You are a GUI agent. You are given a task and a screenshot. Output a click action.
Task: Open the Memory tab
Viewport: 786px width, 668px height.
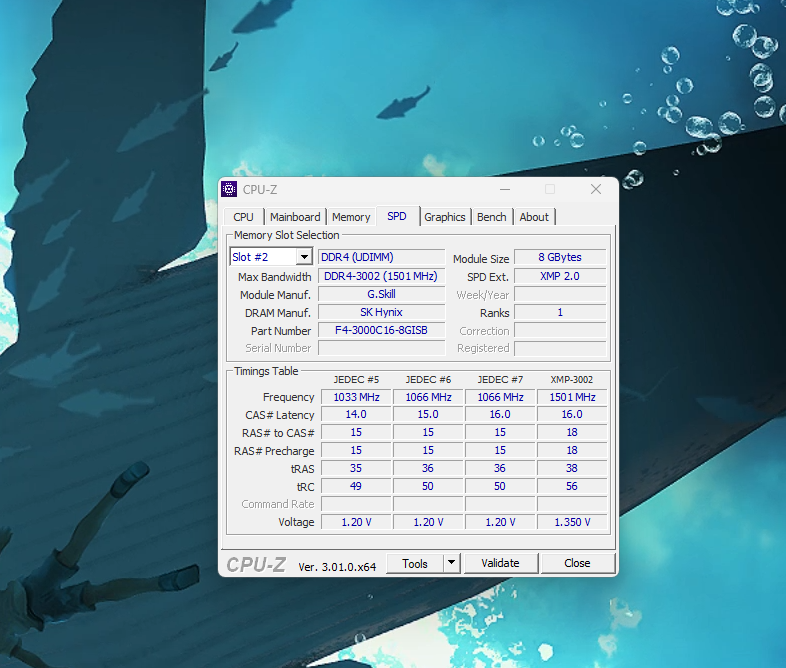[351, 217]
